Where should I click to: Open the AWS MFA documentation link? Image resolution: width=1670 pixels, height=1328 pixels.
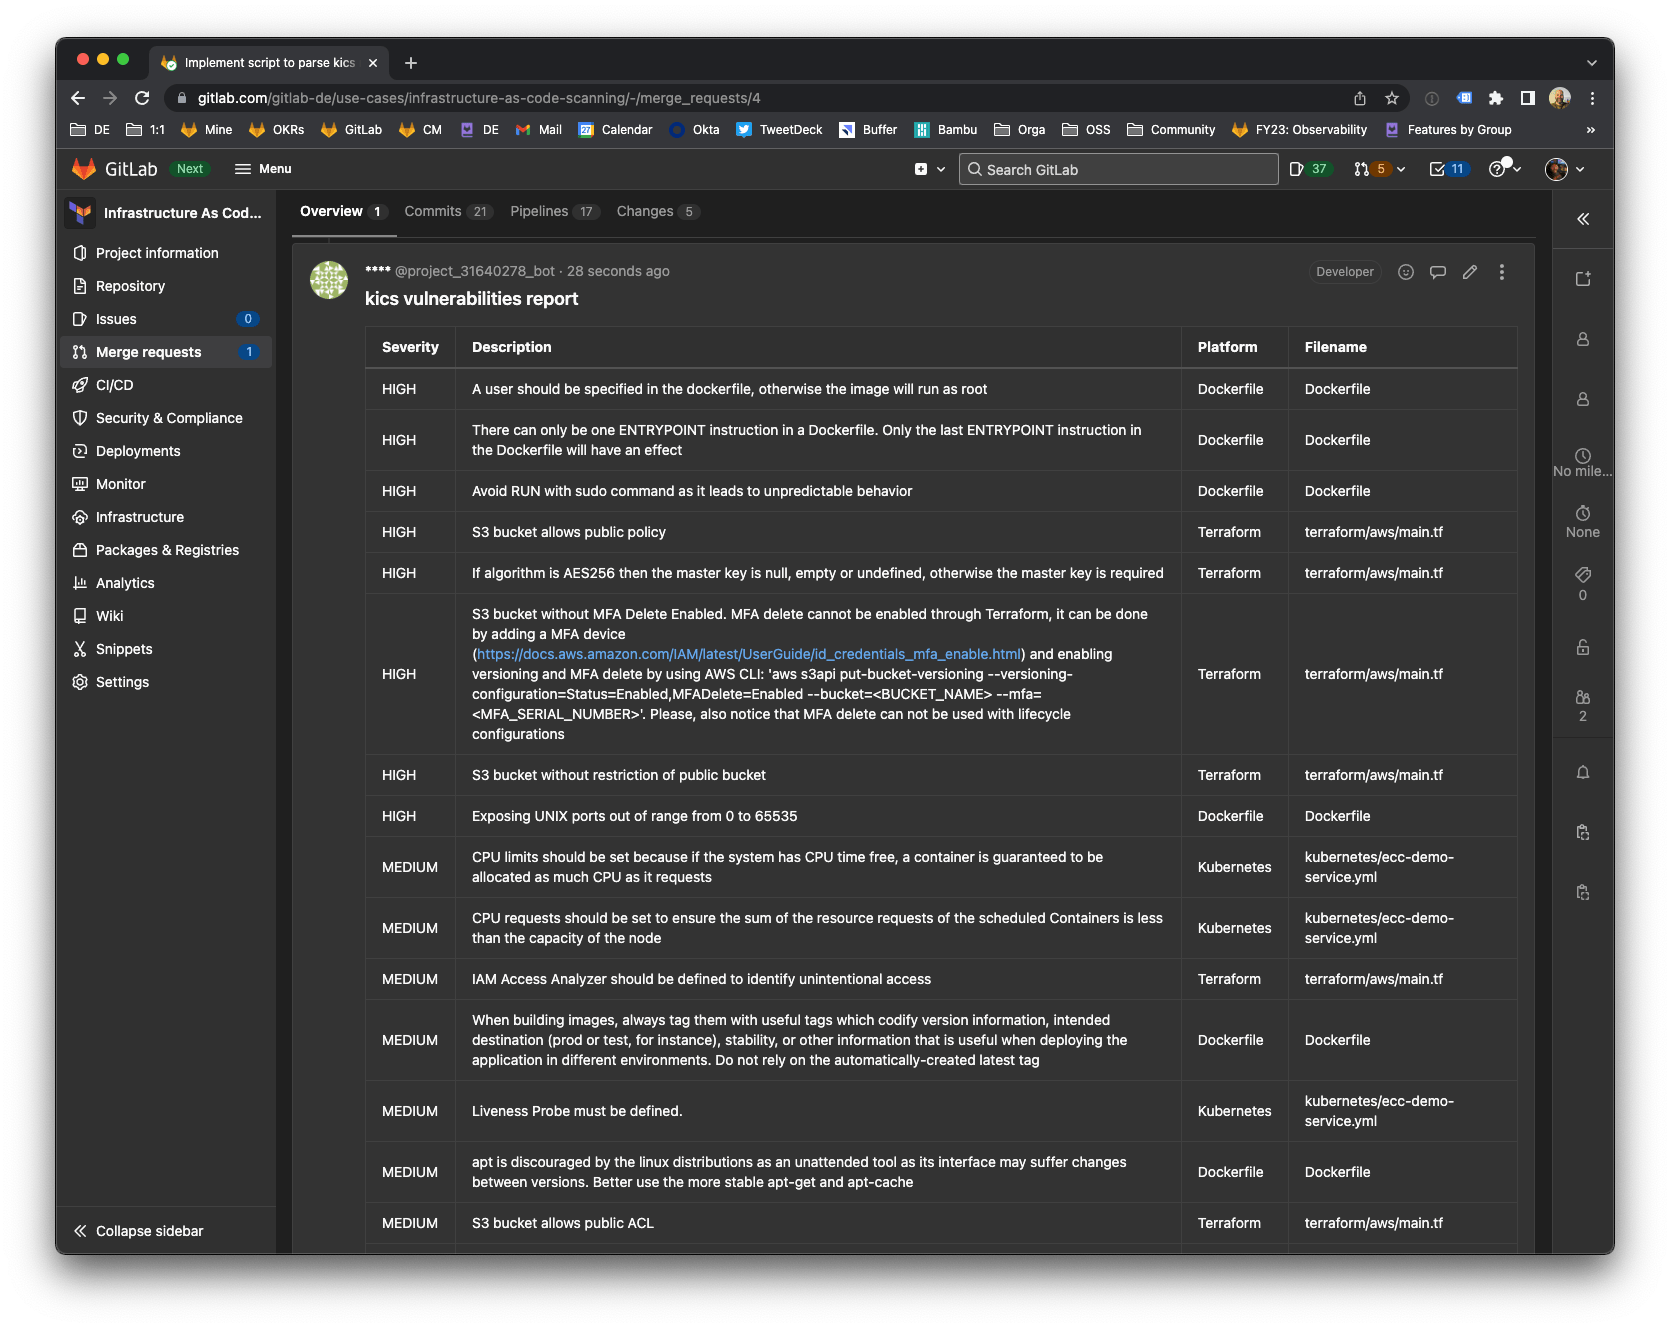[748, 654]
